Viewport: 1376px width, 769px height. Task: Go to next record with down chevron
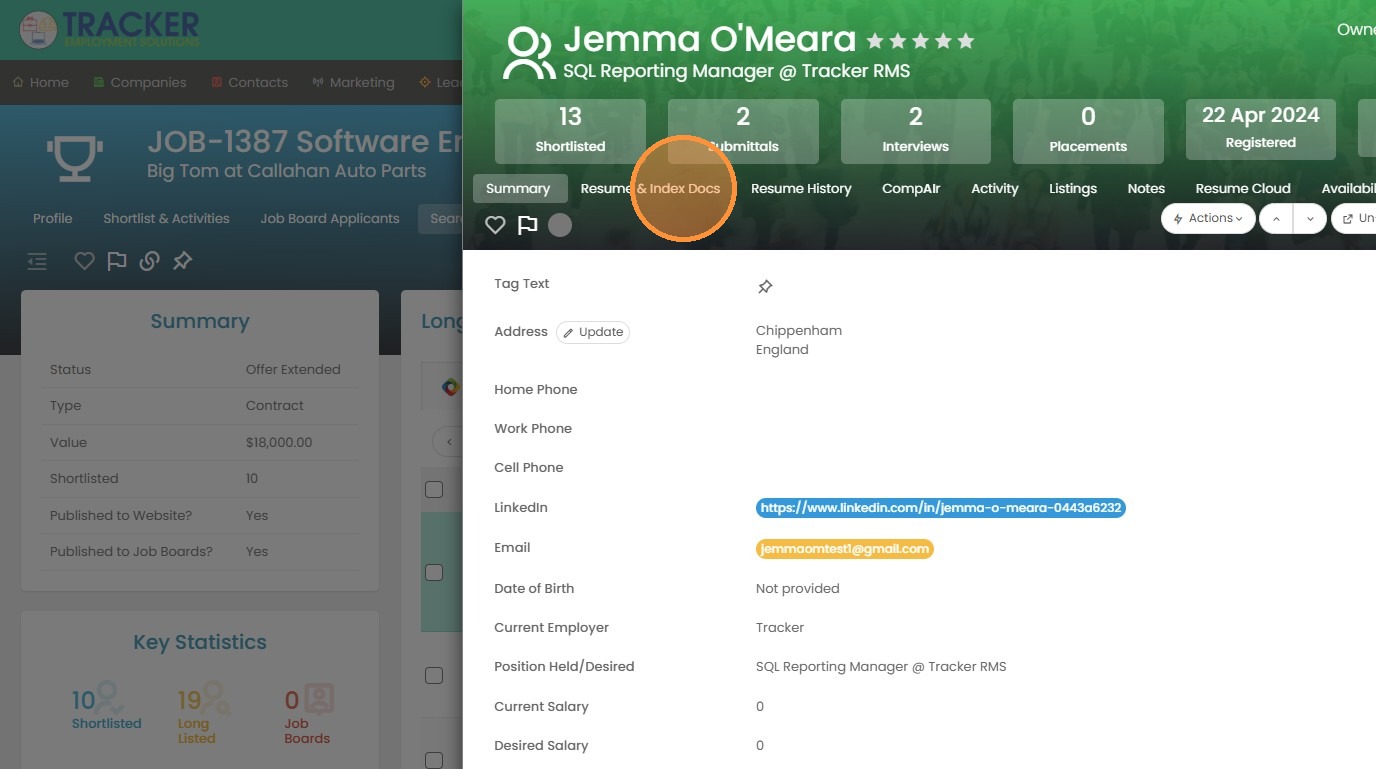tap(1310, 218)
